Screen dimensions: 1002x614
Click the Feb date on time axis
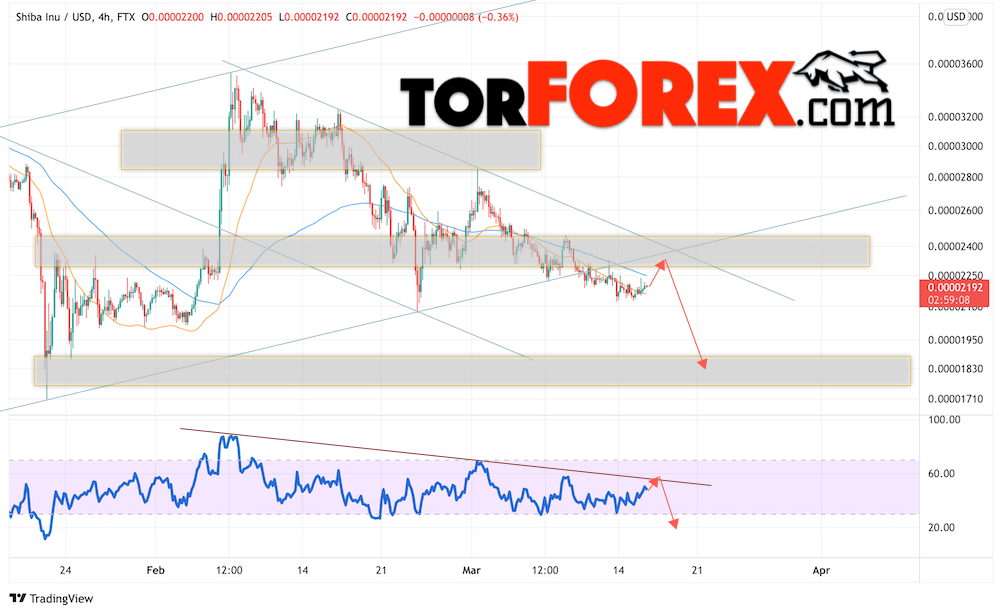155,570
